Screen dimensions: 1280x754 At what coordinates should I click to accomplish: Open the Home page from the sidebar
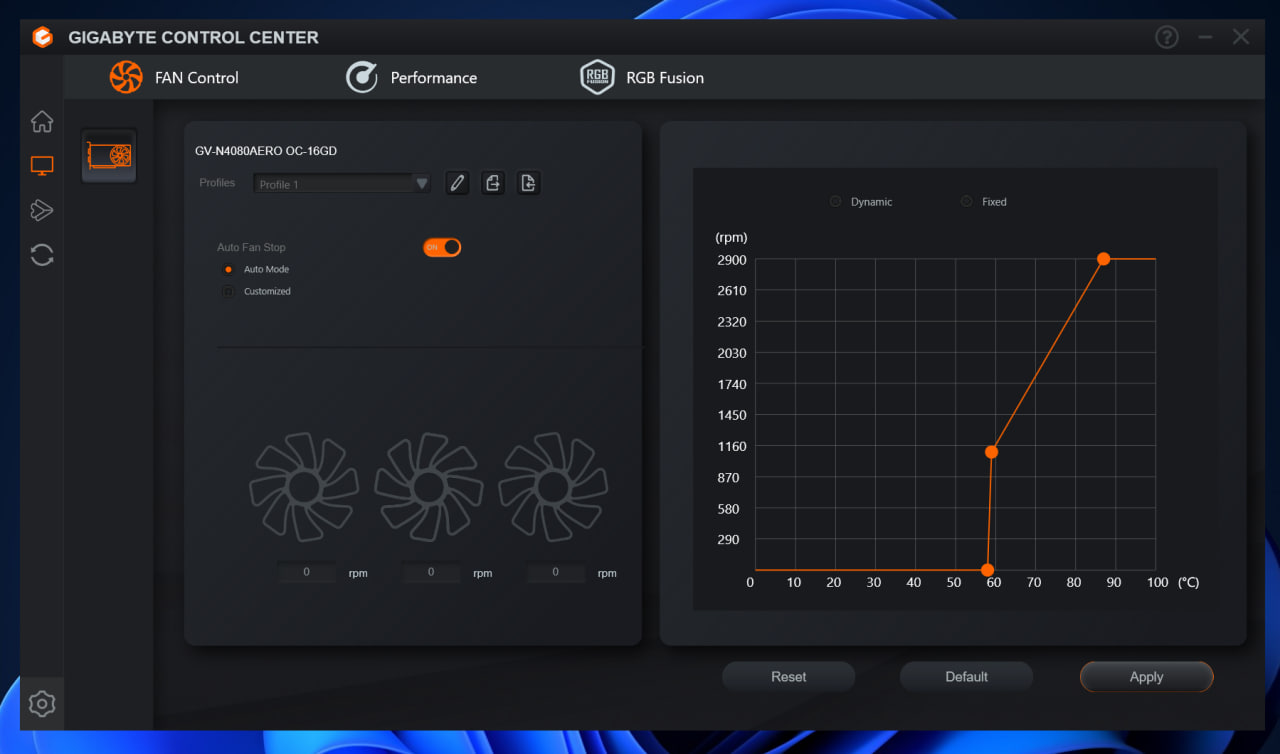click(x=42, y=122)
